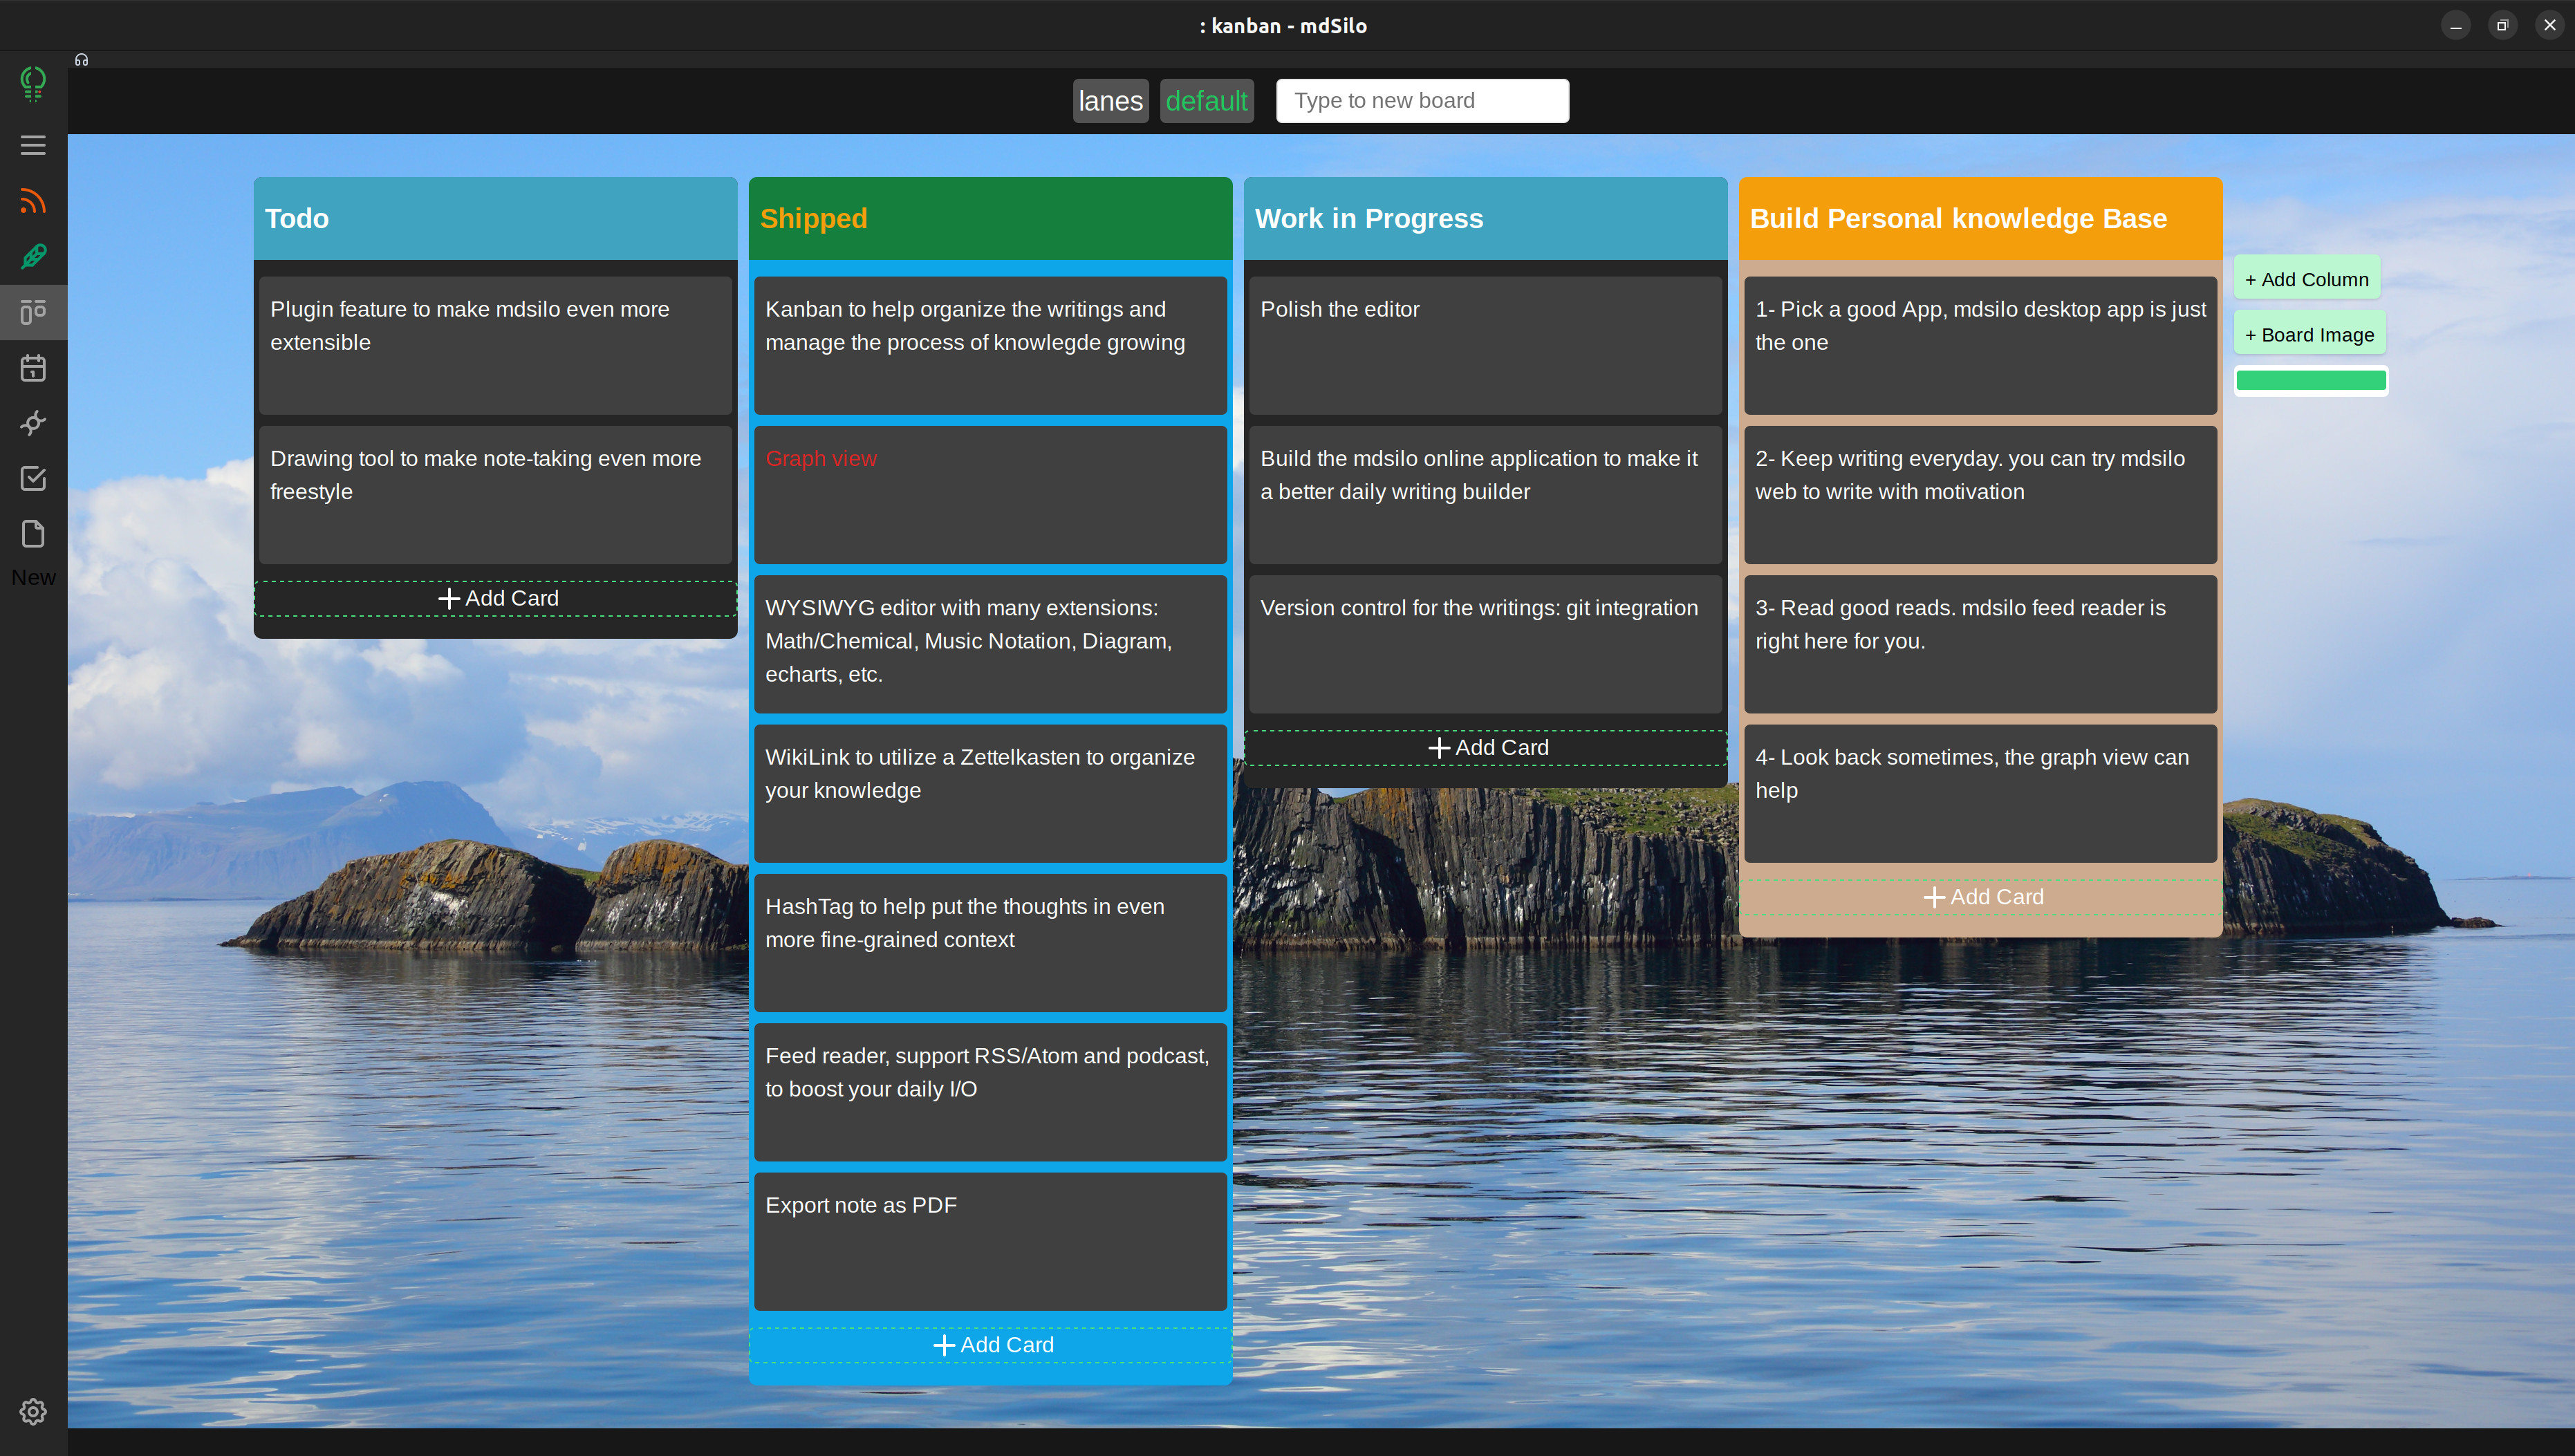The width and height of the screenshot is (2575, 1456).
Task: Click the green board color swatch
Action: coord(2310,380)
